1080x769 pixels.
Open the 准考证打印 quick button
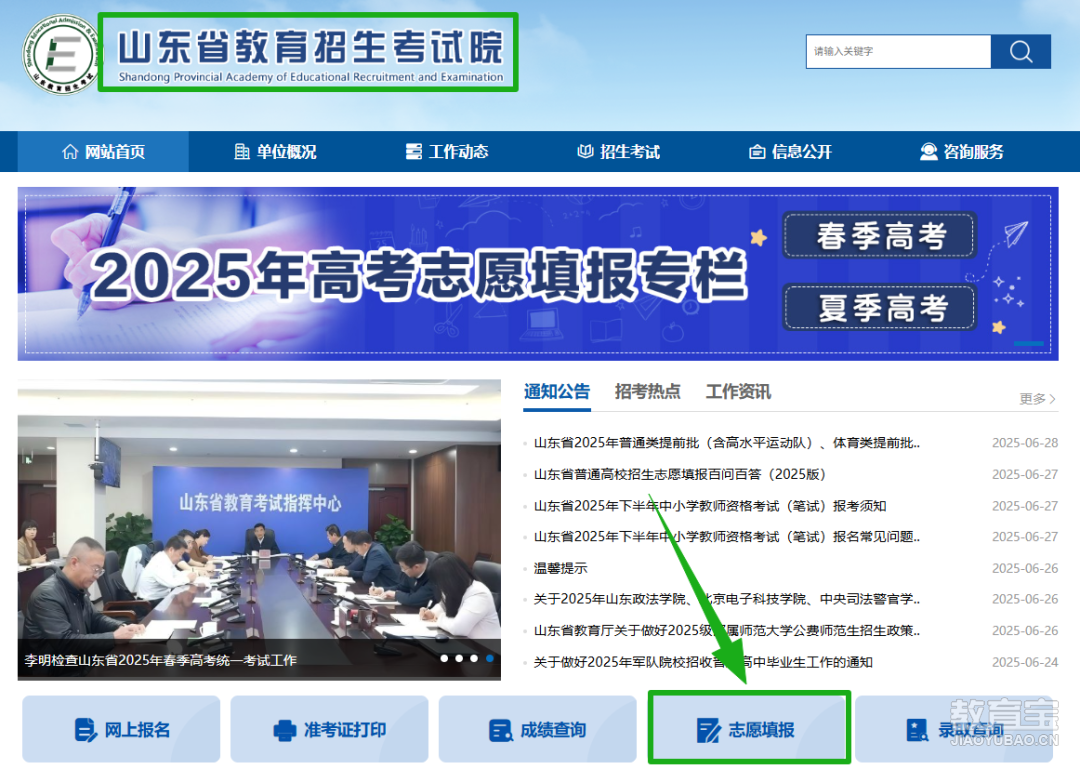coord(329,730)
